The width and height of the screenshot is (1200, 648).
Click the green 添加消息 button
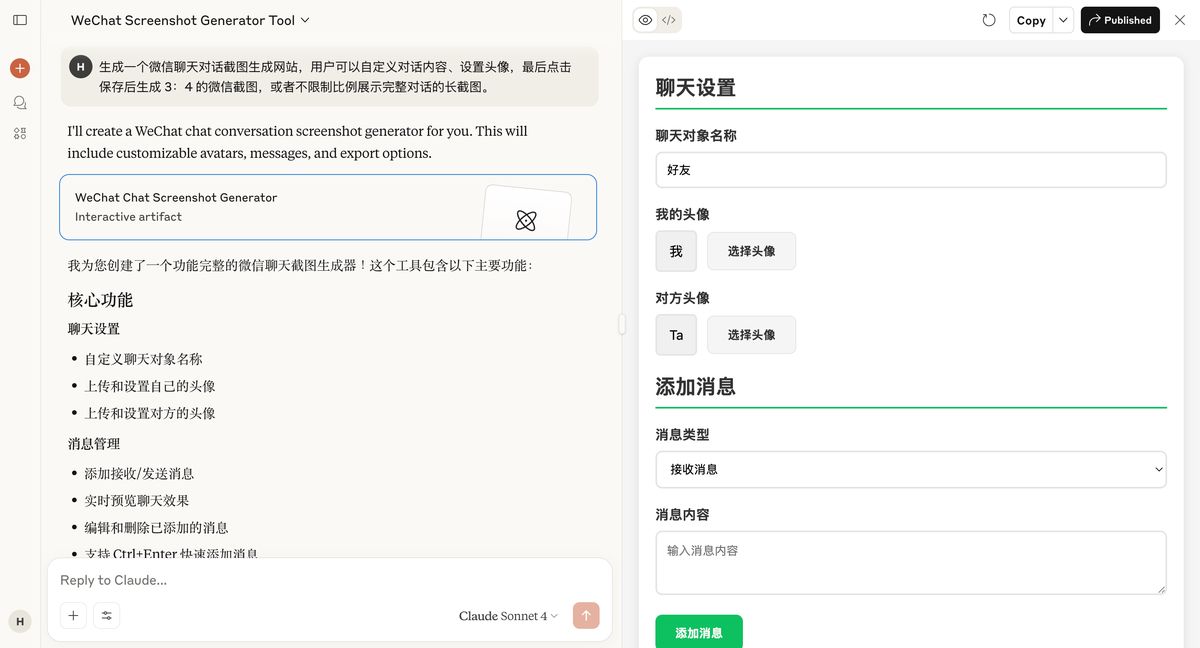tap(699, 632)
